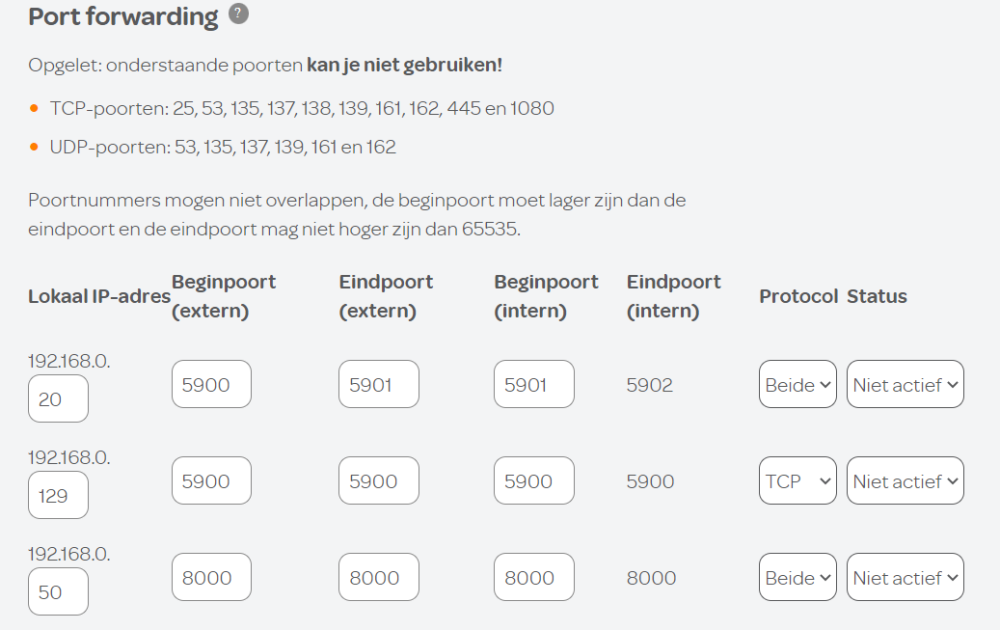This screenshot has width=1000, height=630.
Task: Focus the local IP field containing 50
Action: point(58,592)
